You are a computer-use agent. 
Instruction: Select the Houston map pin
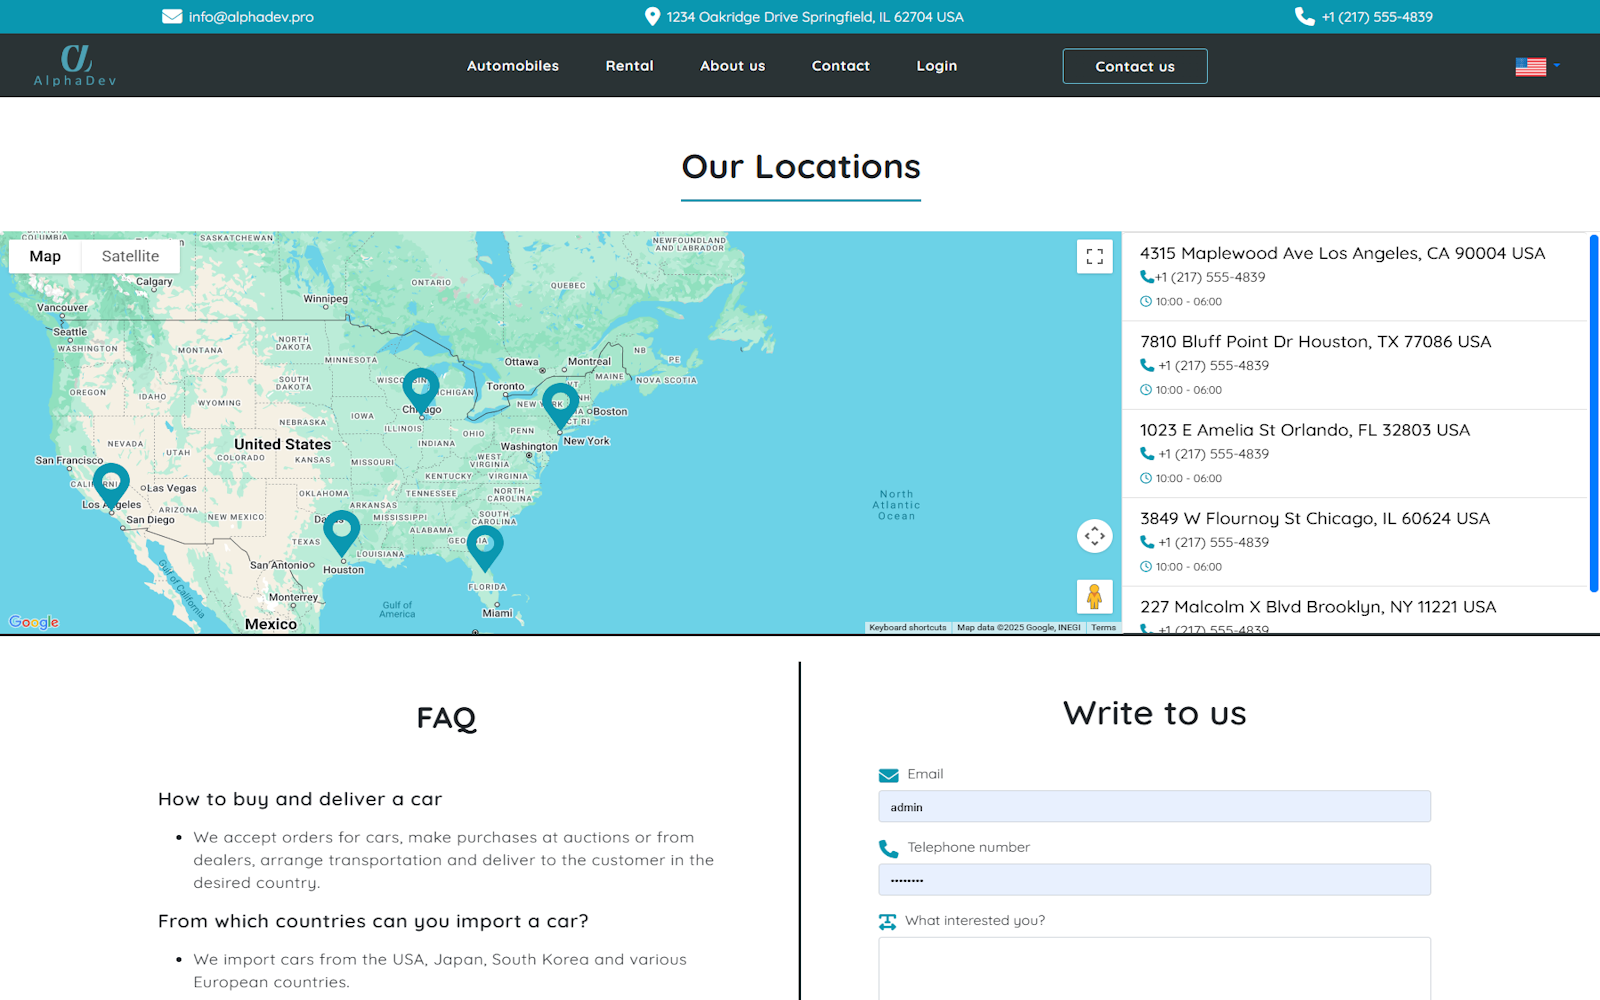[x=342, y=531]
